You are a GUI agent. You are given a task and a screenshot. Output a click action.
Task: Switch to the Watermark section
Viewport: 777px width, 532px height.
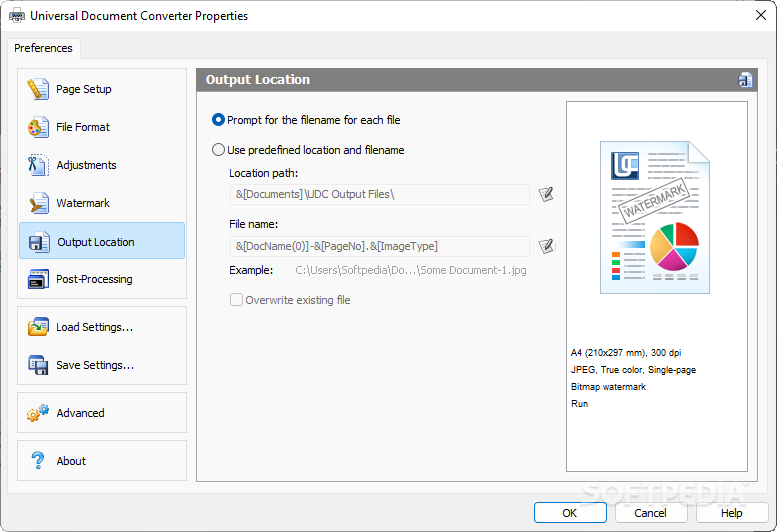[x=102, y=203]
